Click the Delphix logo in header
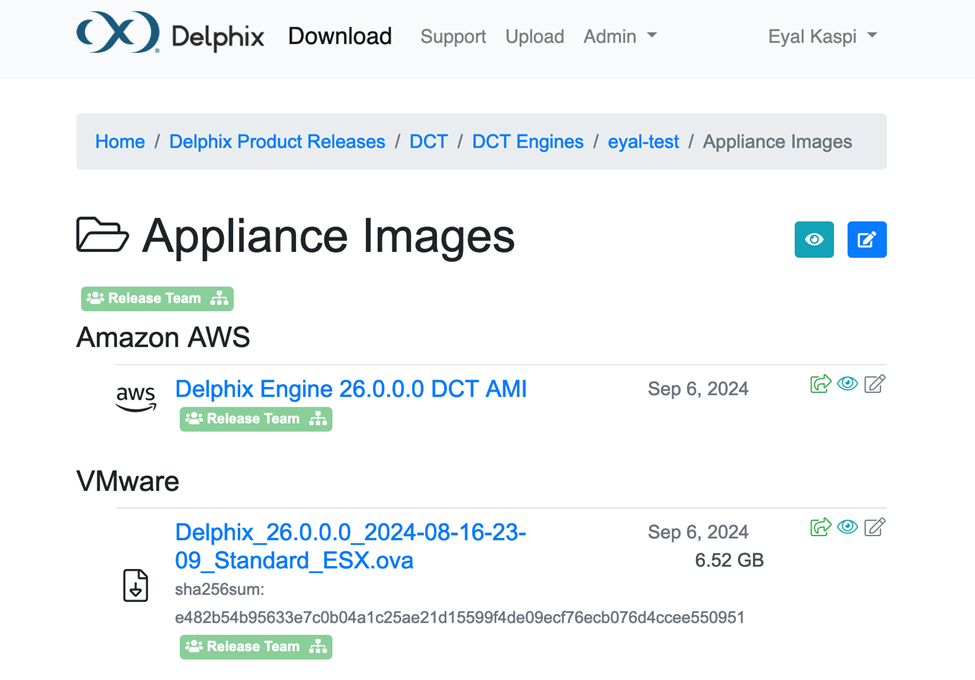975x680 pixels. 170,35
